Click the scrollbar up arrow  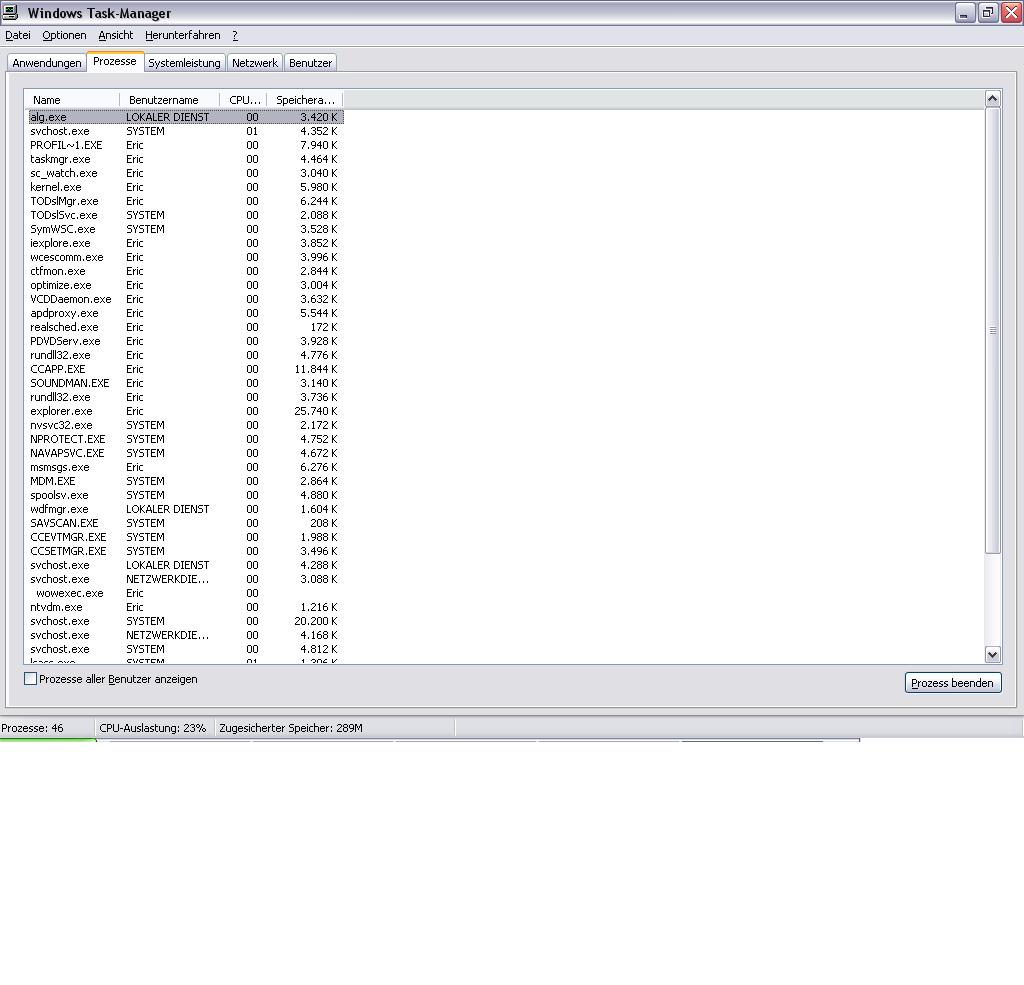coord(993,99)
